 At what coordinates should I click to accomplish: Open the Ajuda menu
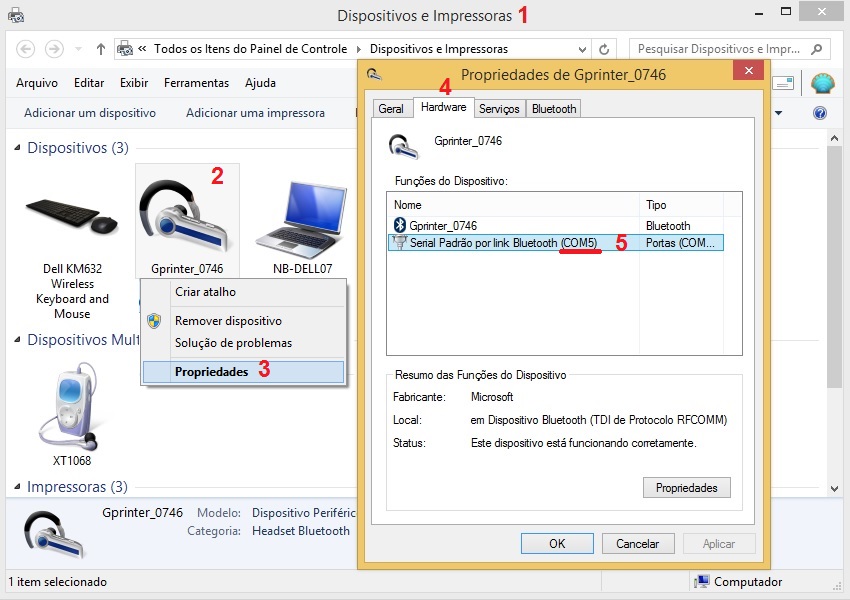pos(260,83)
